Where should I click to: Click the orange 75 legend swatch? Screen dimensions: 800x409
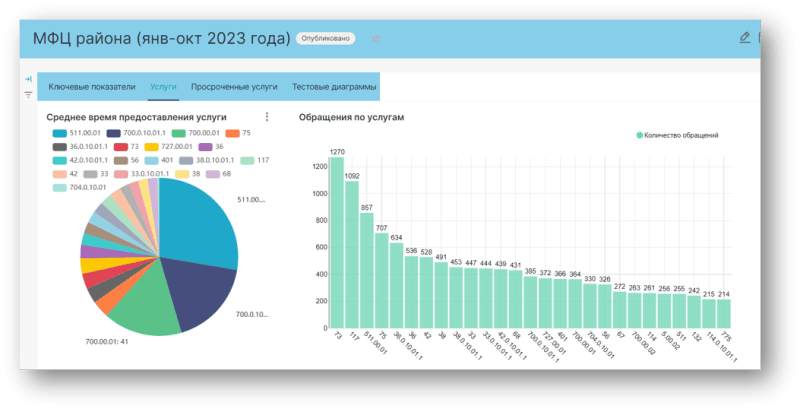pos(232,133)
